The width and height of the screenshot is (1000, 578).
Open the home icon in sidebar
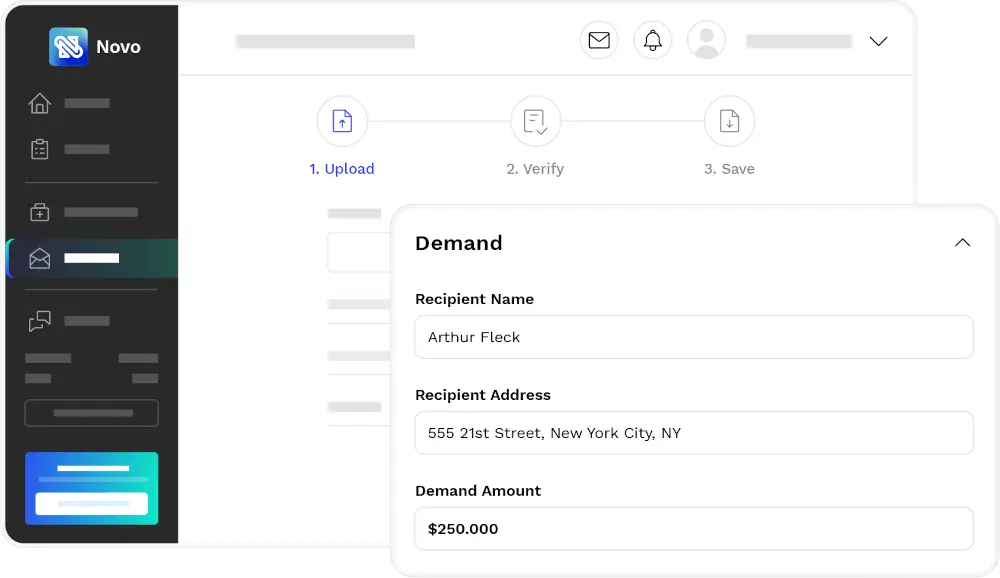[40, 103]
